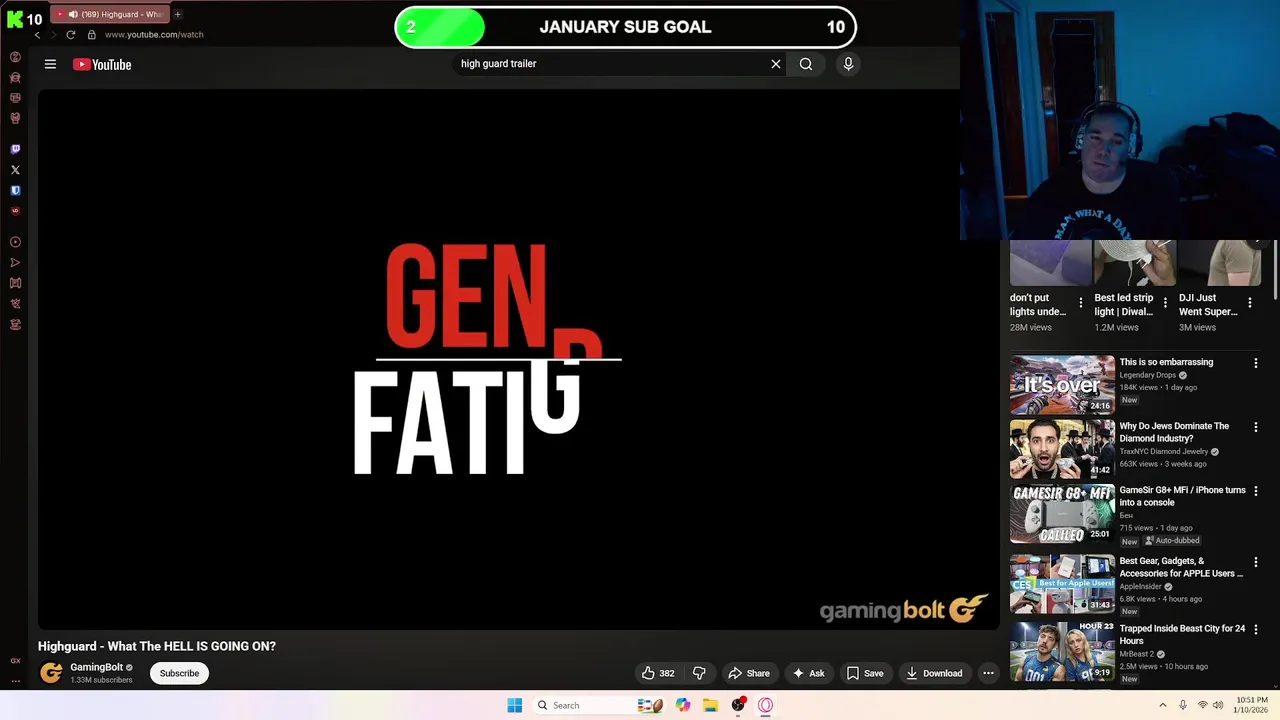Open options for the GameSir G8+ video
The height and width of the screenshot is (720, 1280).
[x=1256, y=491]
